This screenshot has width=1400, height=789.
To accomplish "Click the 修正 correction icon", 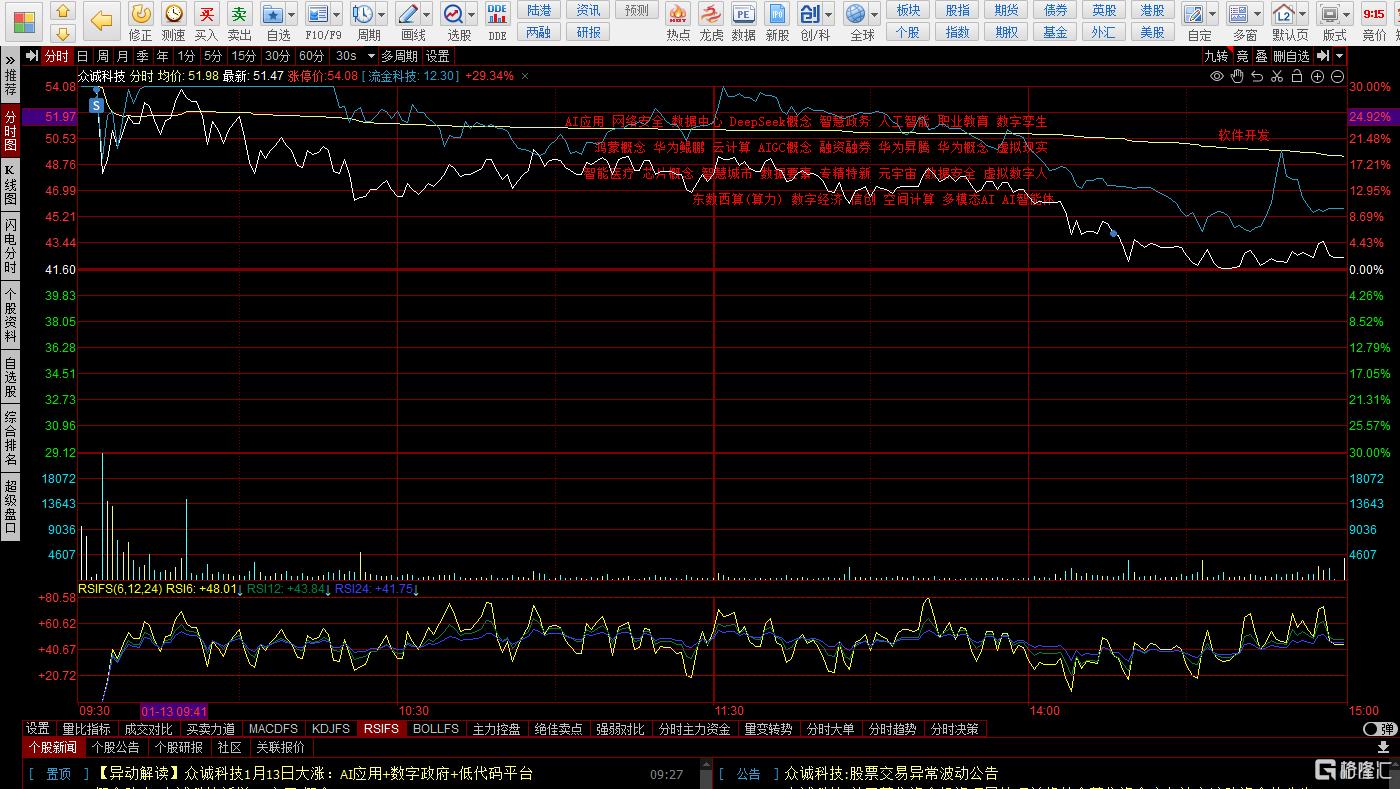I will pos(141,14).
